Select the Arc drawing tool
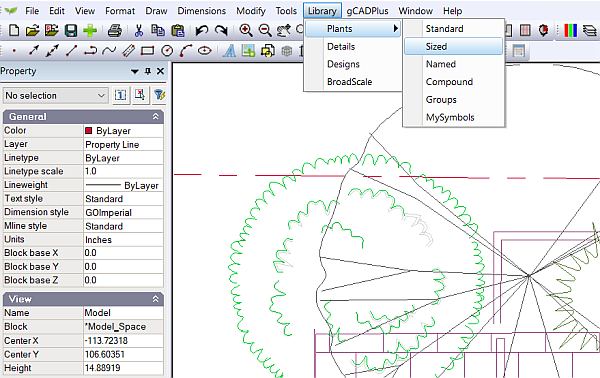Image resolution: width=600 pixels, height=378 pixels. (x=186, y=51)
